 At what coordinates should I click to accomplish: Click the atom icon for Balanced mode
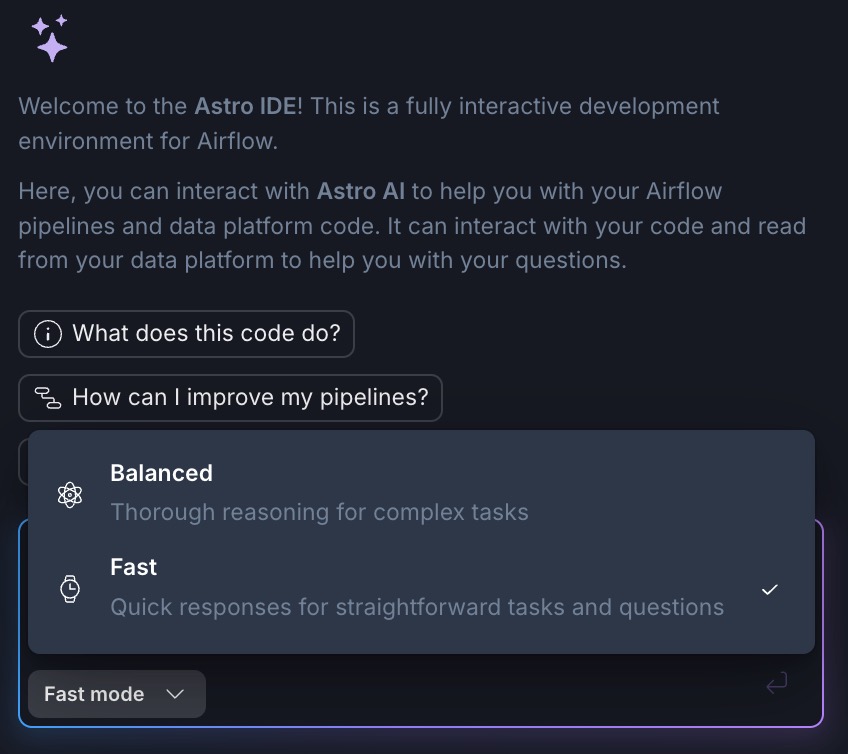pyautogui.click(x=70, y=494)
